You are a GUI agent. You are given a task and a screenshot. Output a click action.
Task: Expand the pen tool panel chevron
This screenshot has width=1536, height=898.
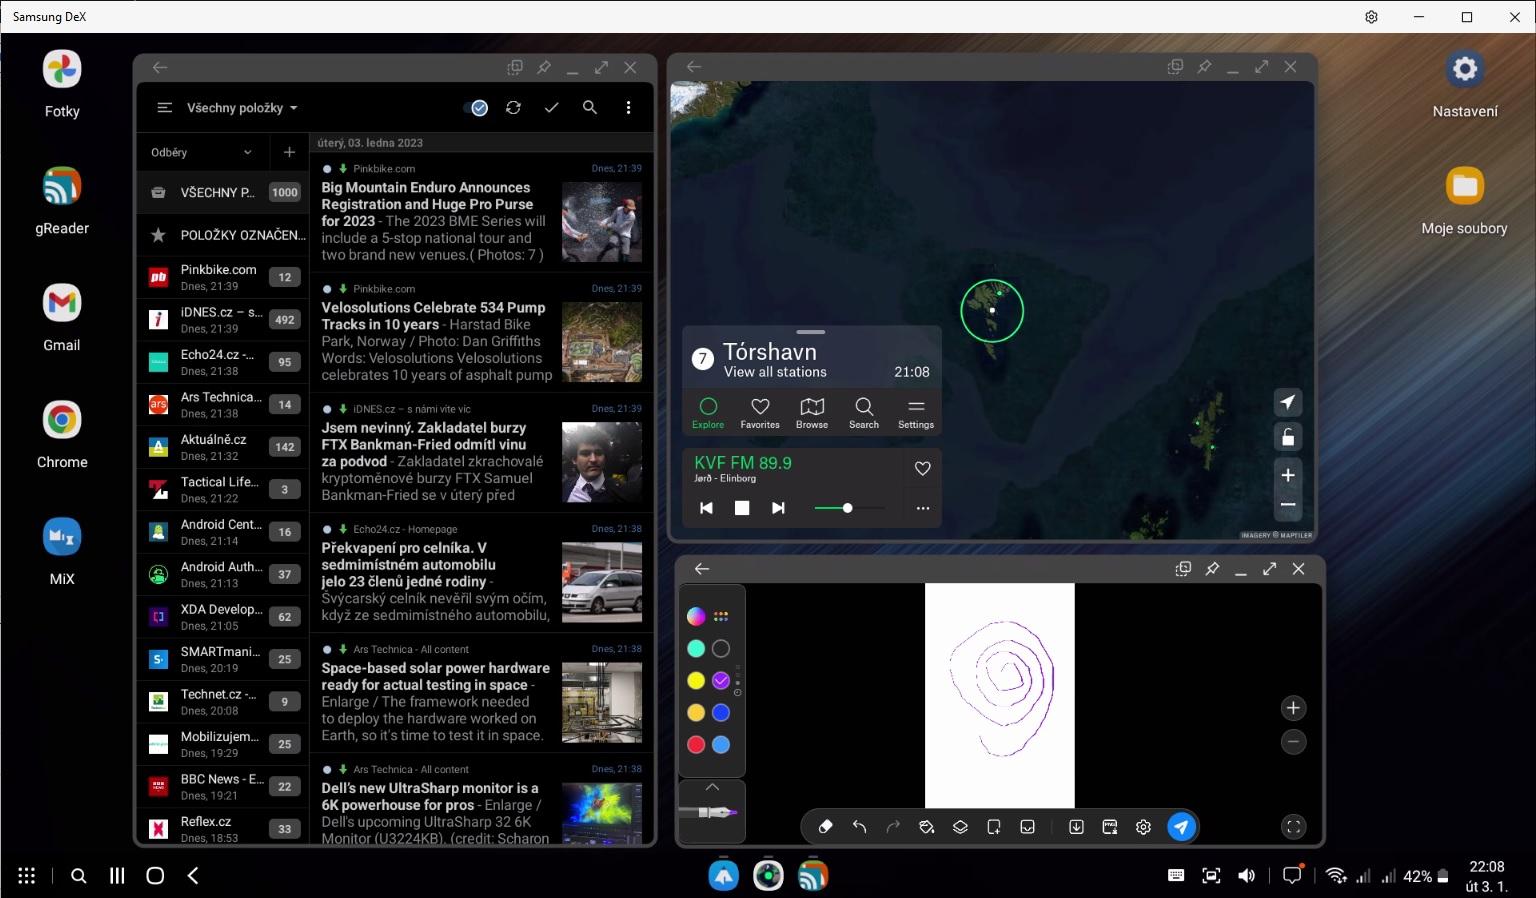coord(712,788)
